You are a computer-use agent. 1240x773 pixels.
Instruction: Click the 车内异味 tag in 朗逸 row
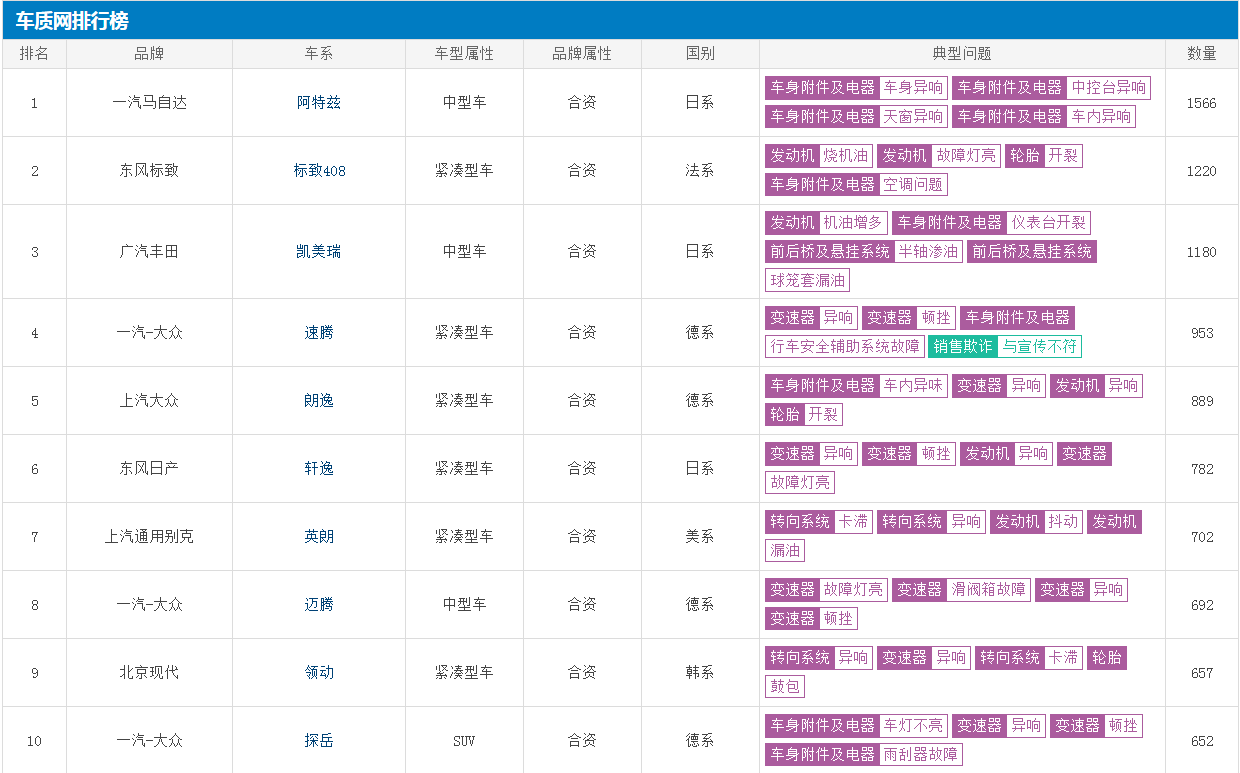point(913,385)
